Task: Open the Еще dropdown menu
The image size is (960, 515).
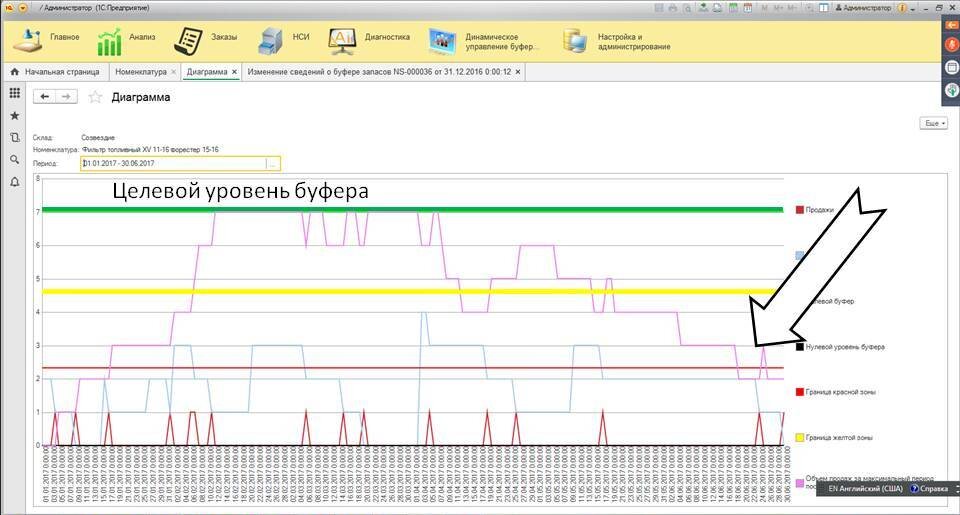Action: (x=934, y=123)
